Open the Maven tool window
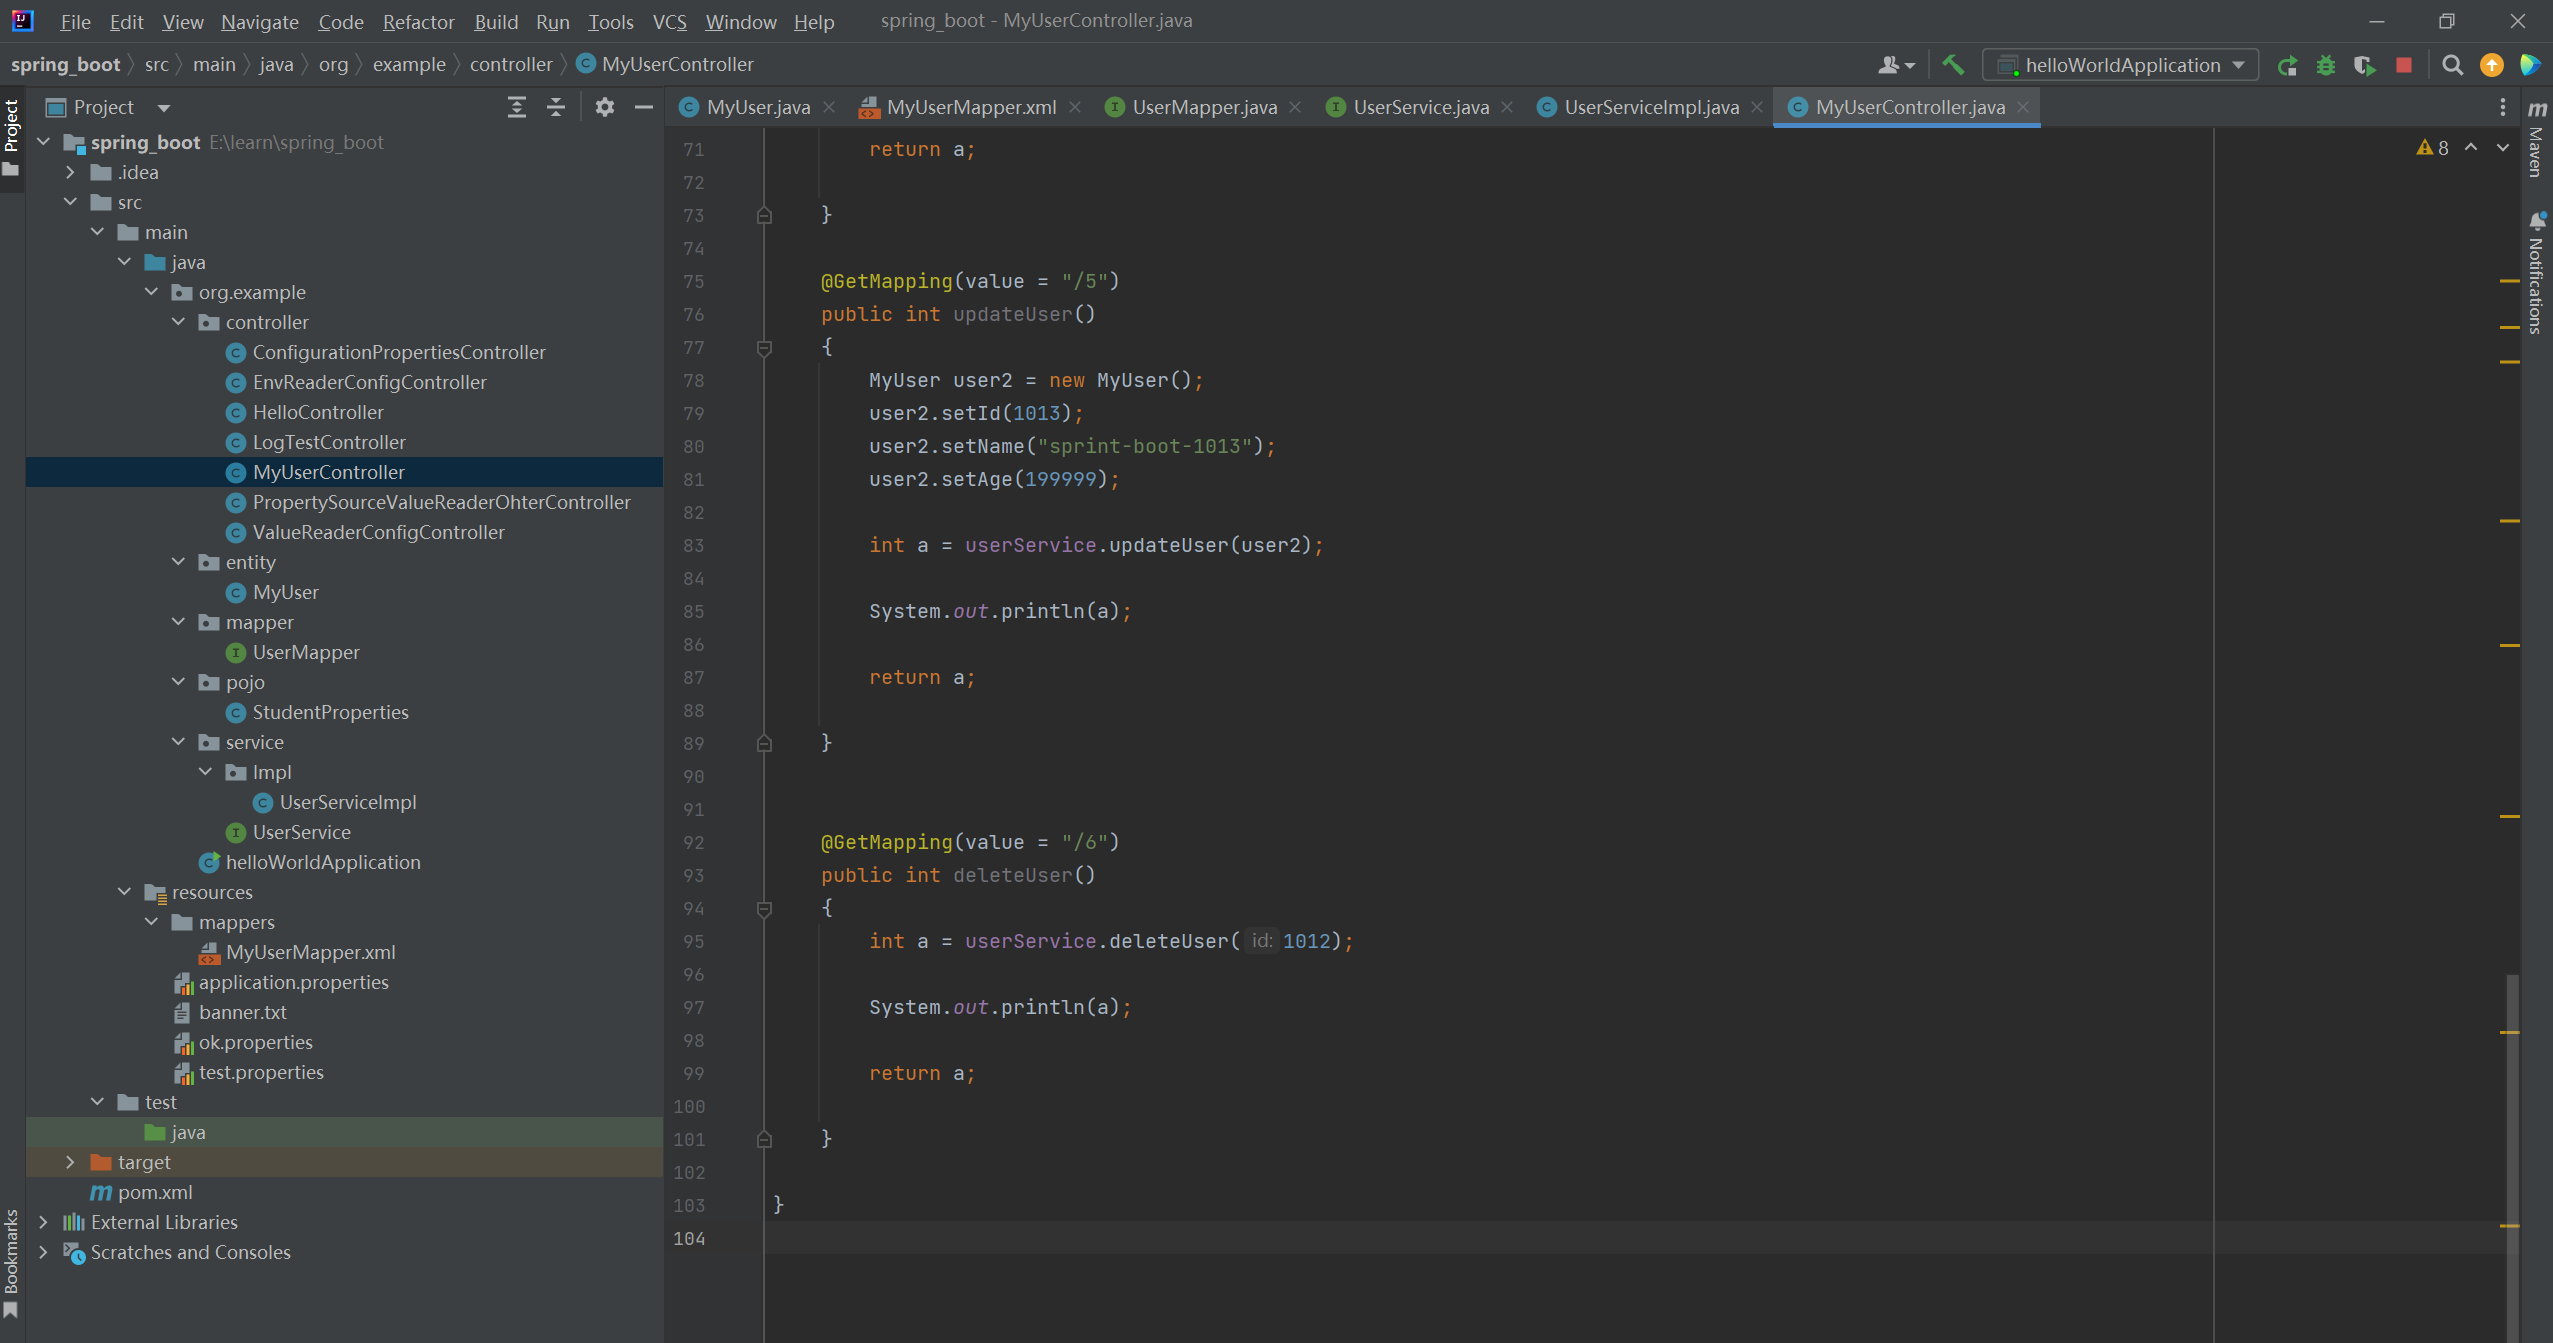Image resolution: width=2553 pixels, height=1343 pixels. coord(2537,140)
